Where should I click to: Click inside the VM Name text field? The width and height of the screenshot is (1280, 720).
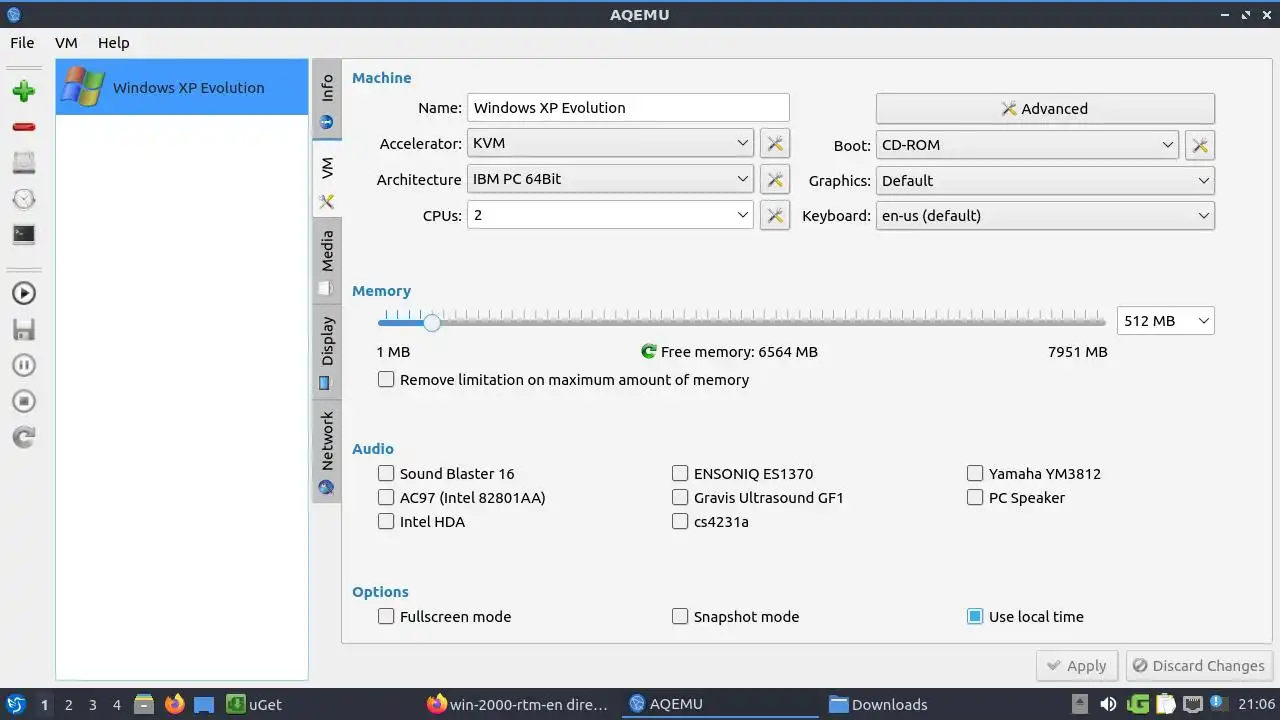(x=628, y=108)
